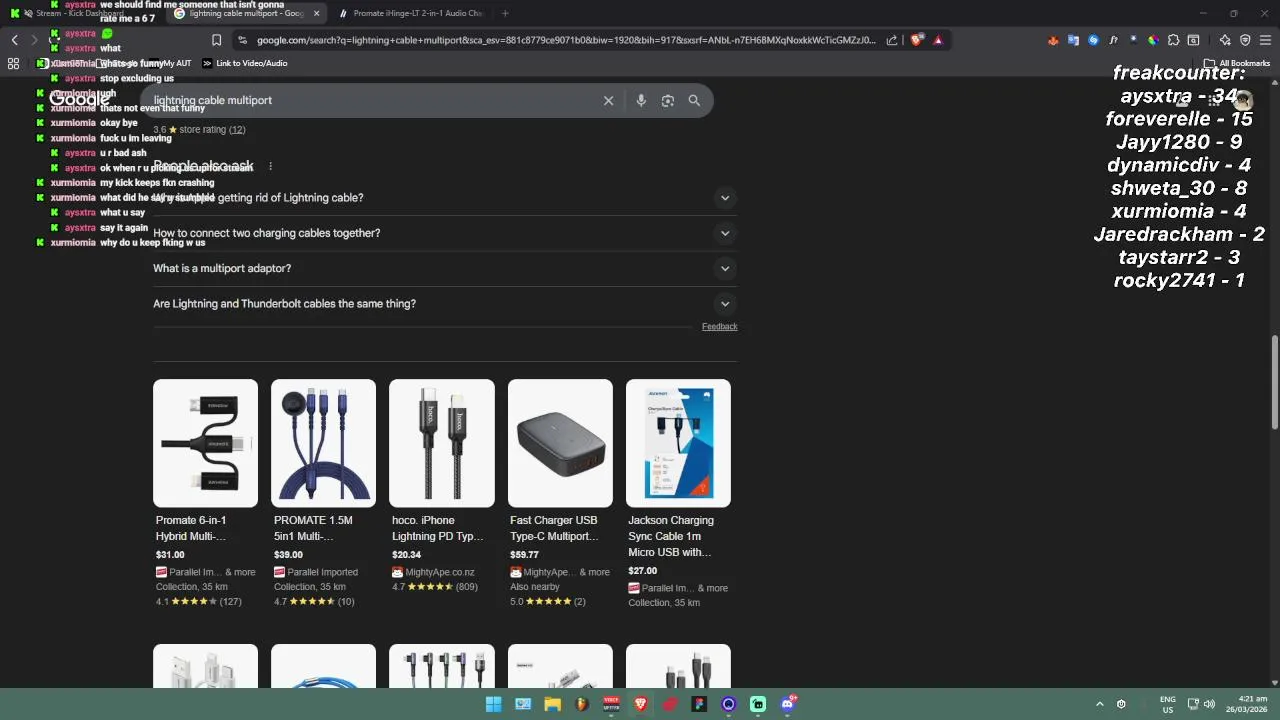Open Jackson Charging Sync Cable title
This screenshot has height=720, width=1280.
[x=671, y=536]
